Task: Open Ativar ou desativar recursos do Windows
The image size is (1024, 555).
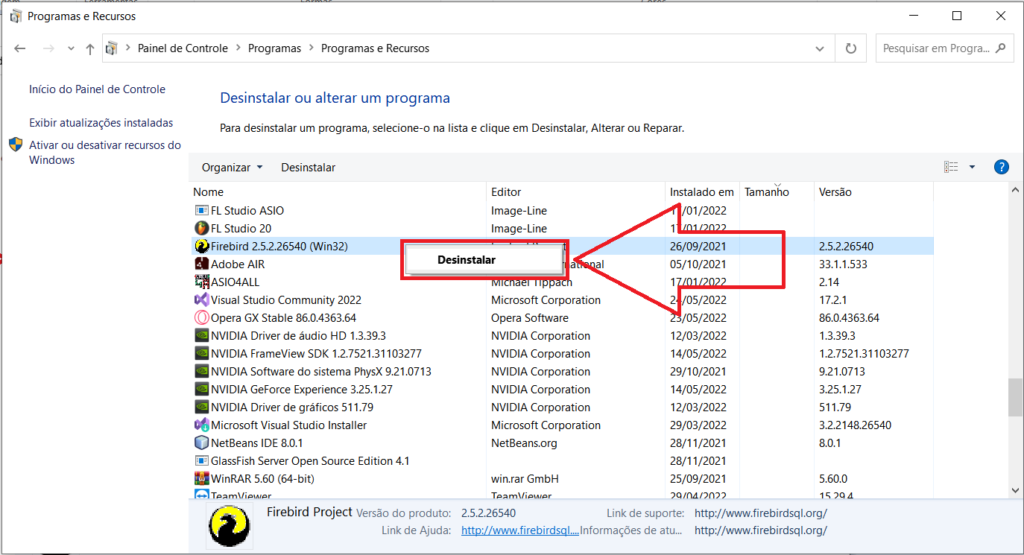Action: [104, 152]
